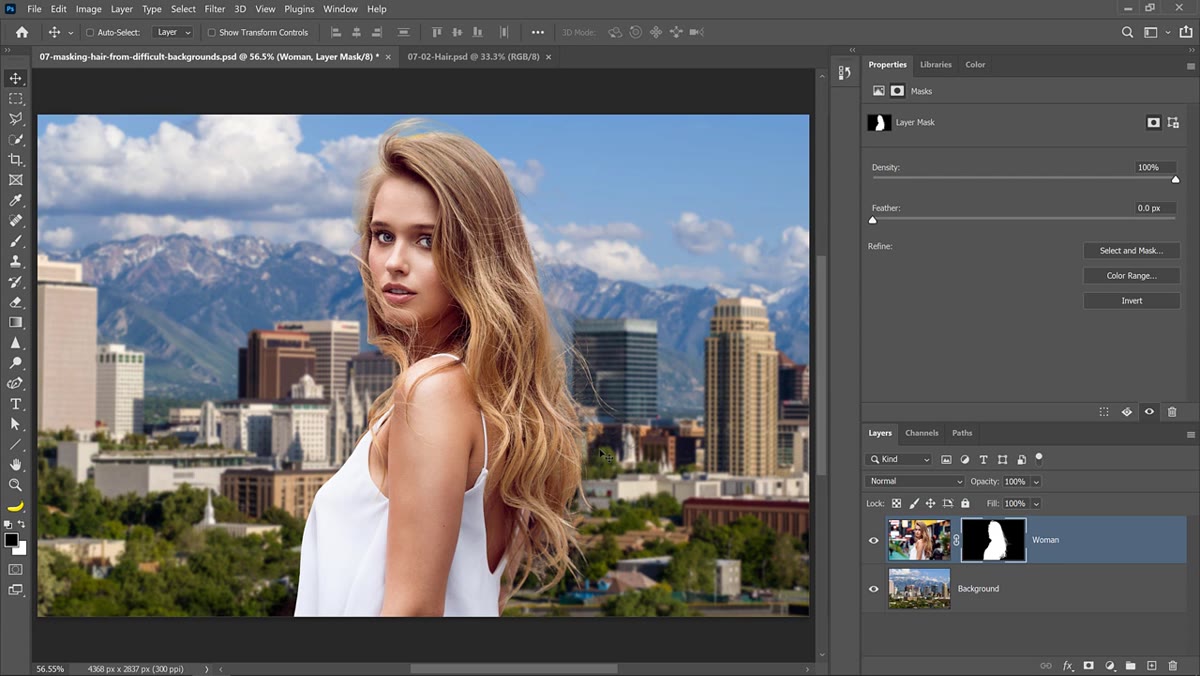This screenshot has width=1200, height=676.
Task: Select the Pen tool
Action: (15, 383)
